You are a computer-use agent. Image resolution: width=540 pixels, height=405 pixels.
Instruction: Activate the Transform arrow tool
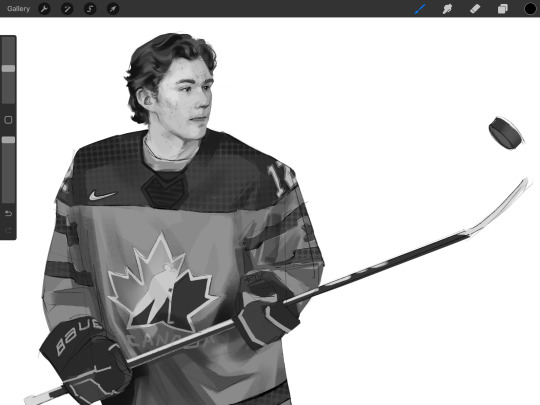(113, 9)
